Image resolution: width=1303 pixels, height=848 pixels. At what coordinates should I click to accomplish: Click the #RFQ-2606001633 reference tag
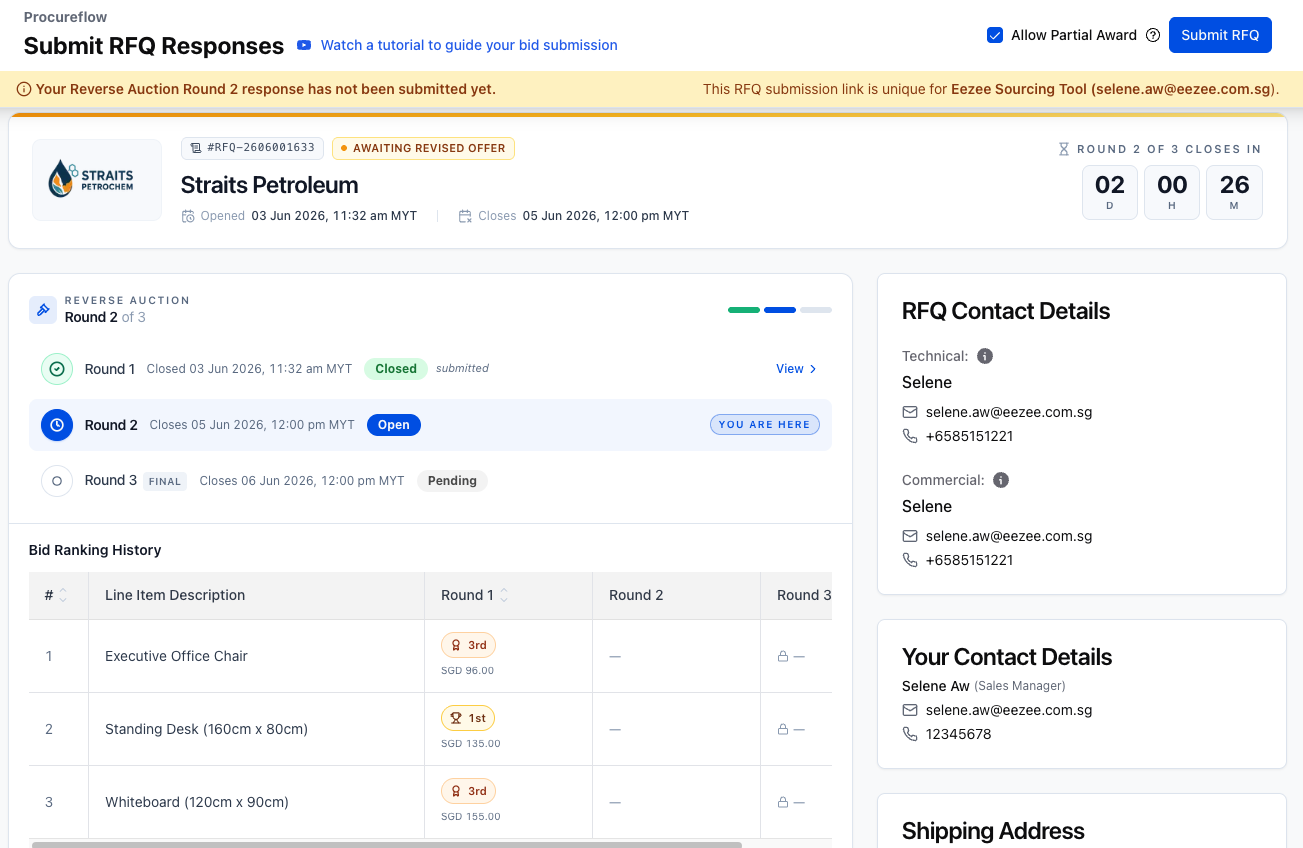click(252, 148)
